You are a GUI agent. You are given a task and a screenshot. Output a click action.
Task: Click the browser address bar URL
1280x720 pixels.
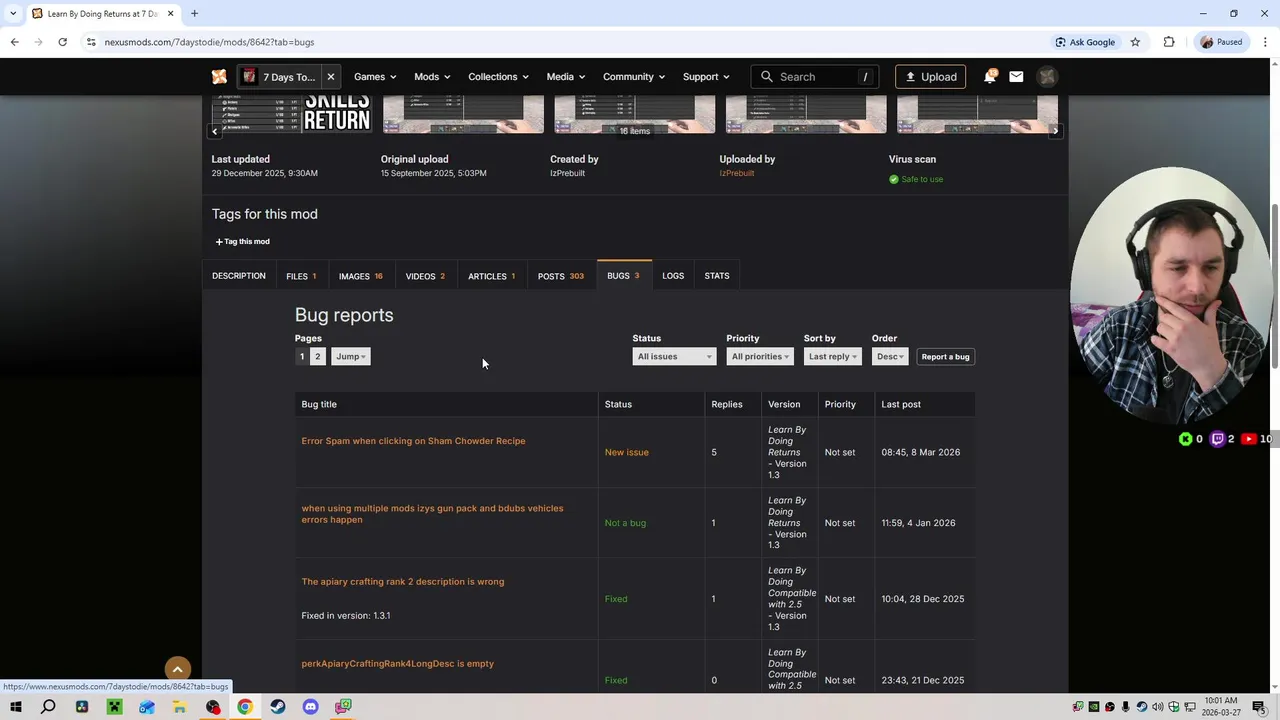coord(209,42)
